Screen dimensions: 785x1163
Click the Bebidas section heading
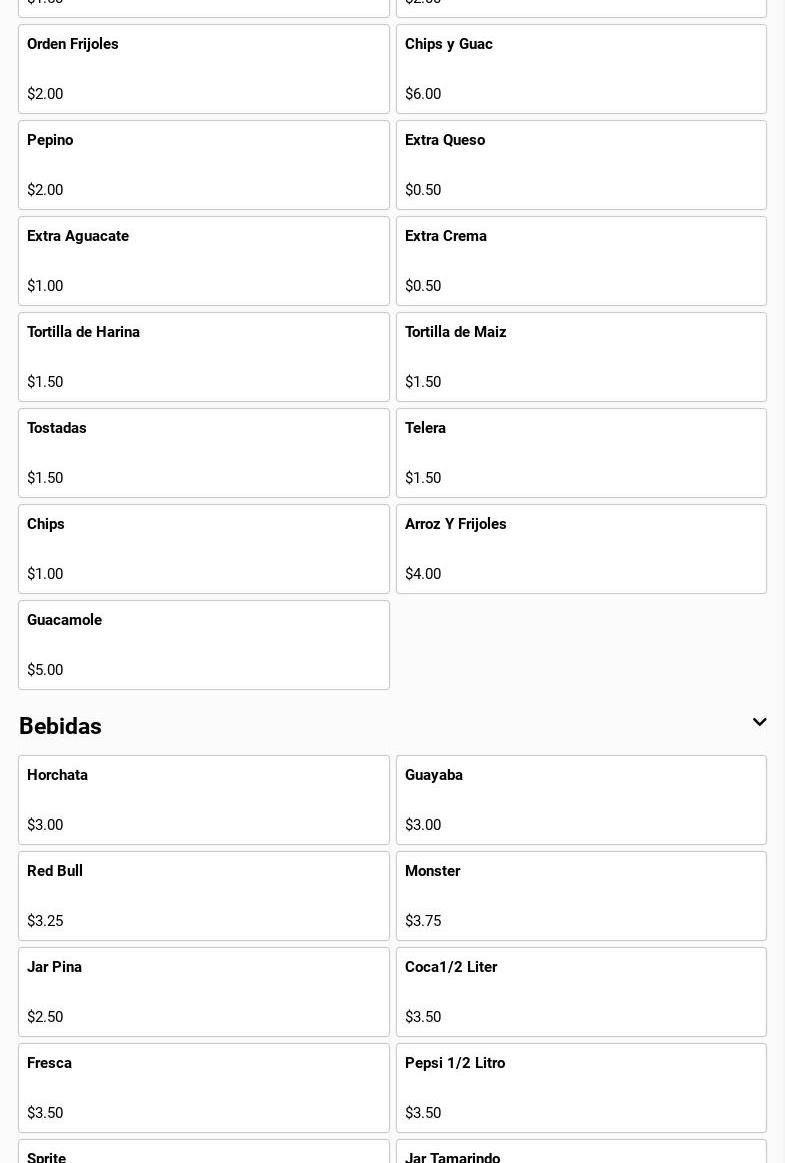(60, 726)
